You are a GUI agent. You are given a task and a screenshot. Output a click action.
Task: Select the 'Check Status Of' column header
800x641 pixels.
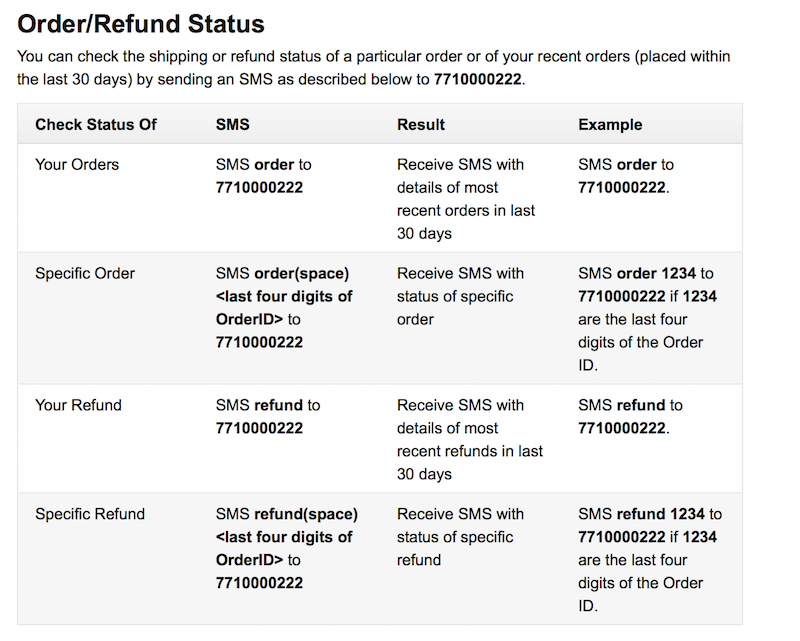click(95, 125)
